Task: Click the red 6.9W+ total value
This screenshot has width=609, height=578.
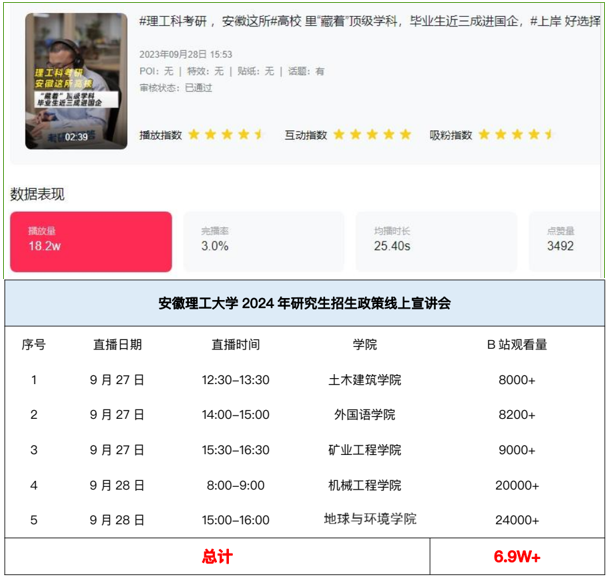Action: click(518, 556)
